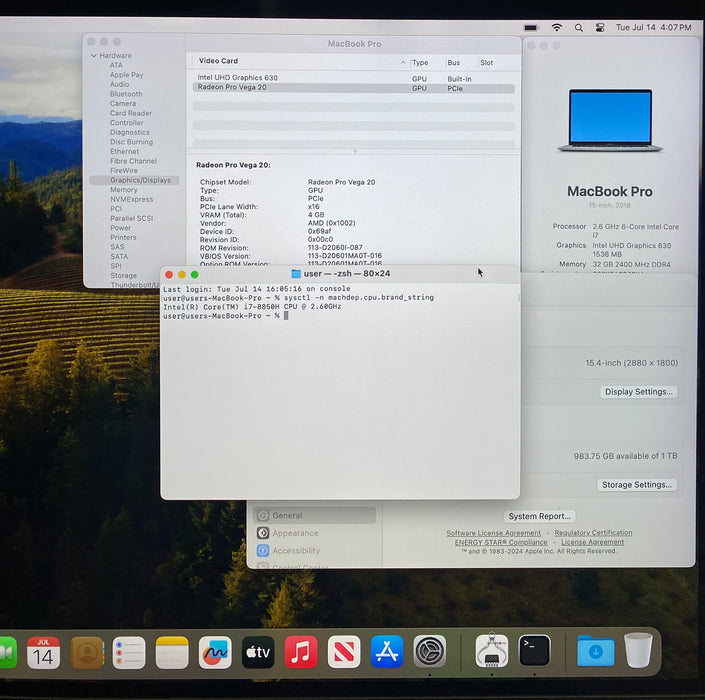This screenshot has width=705, height=700.
Task: Click the Type column header
Action: point(420,62)
